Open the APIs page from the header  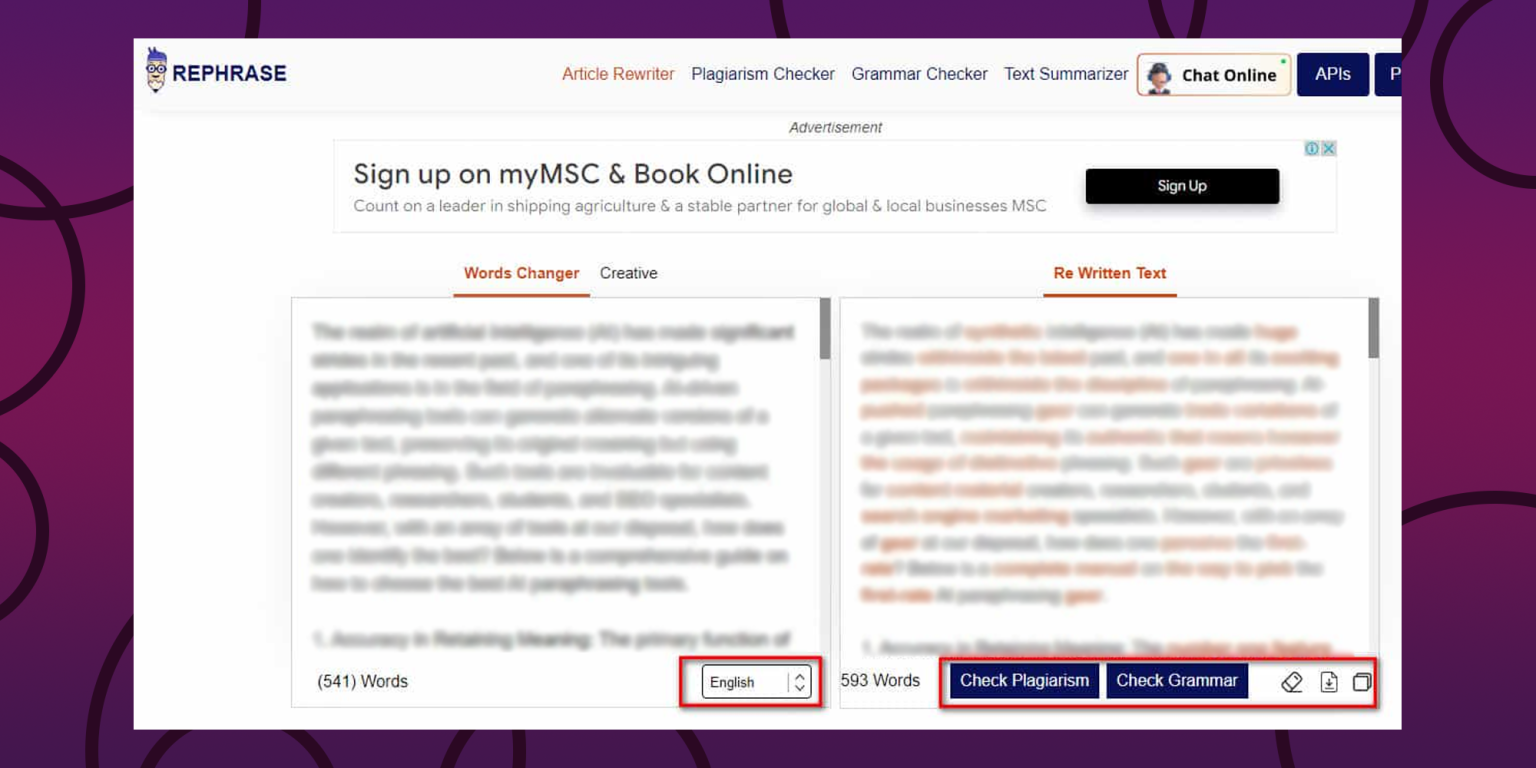click(x=1332, y=73)
